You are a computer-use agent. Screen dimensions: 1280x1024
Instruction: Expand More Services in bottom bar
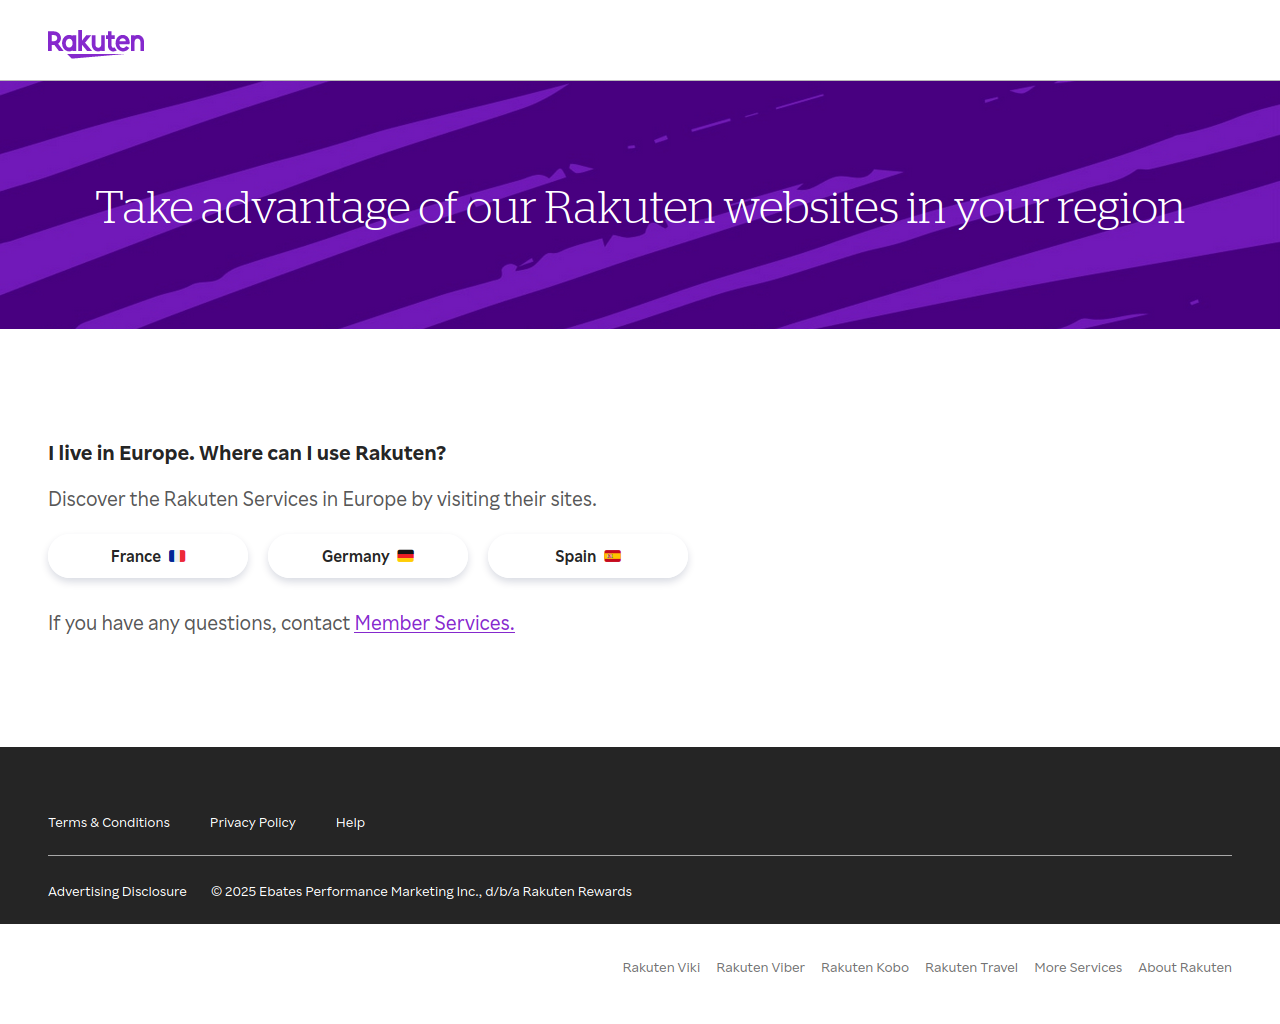tap(1078, 967)
